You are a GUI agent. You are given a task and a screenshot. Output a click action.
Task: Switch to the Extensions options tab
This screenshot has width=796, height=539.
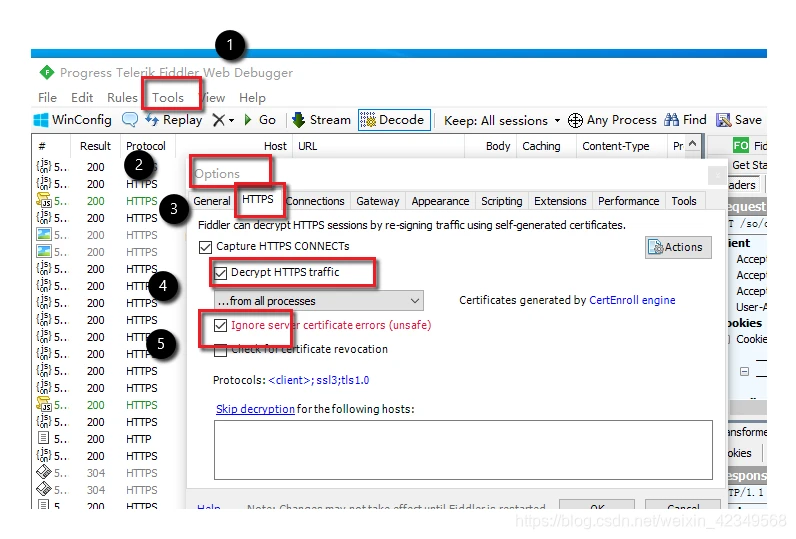[x=560, y=201]
